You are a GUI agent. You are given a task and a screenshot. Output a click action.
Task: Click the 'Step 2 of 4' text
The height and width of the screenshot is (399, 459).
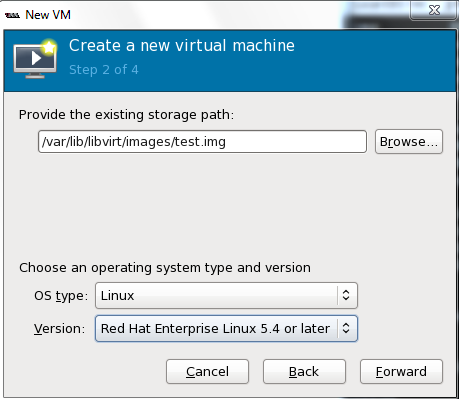coord(104,70)
